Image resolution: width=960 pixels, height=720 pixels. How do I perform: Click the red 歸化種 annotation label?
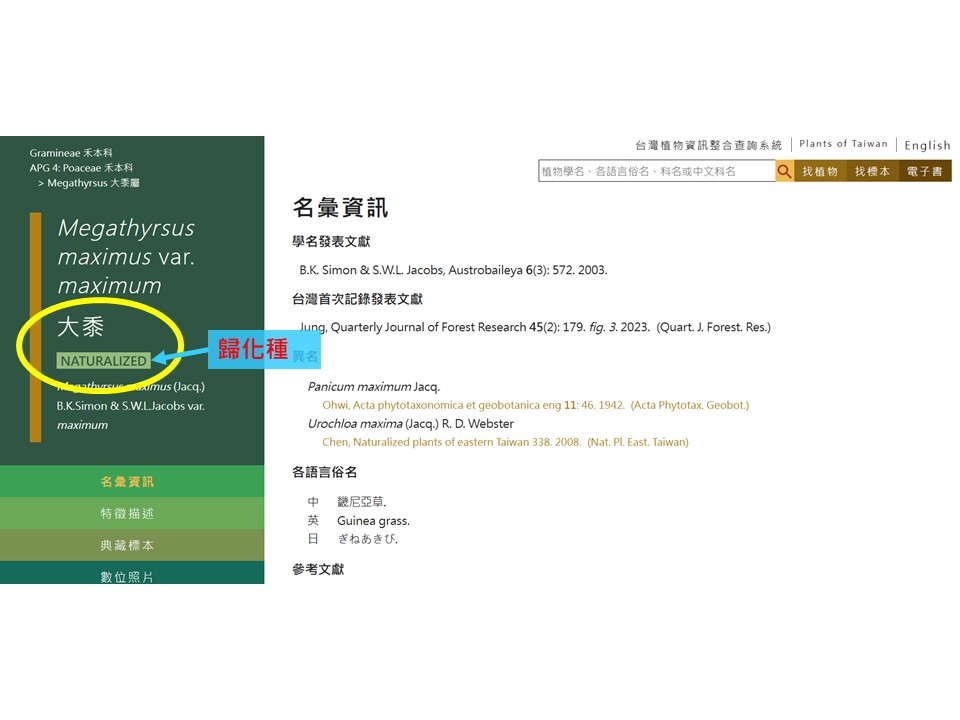[254, 349]
